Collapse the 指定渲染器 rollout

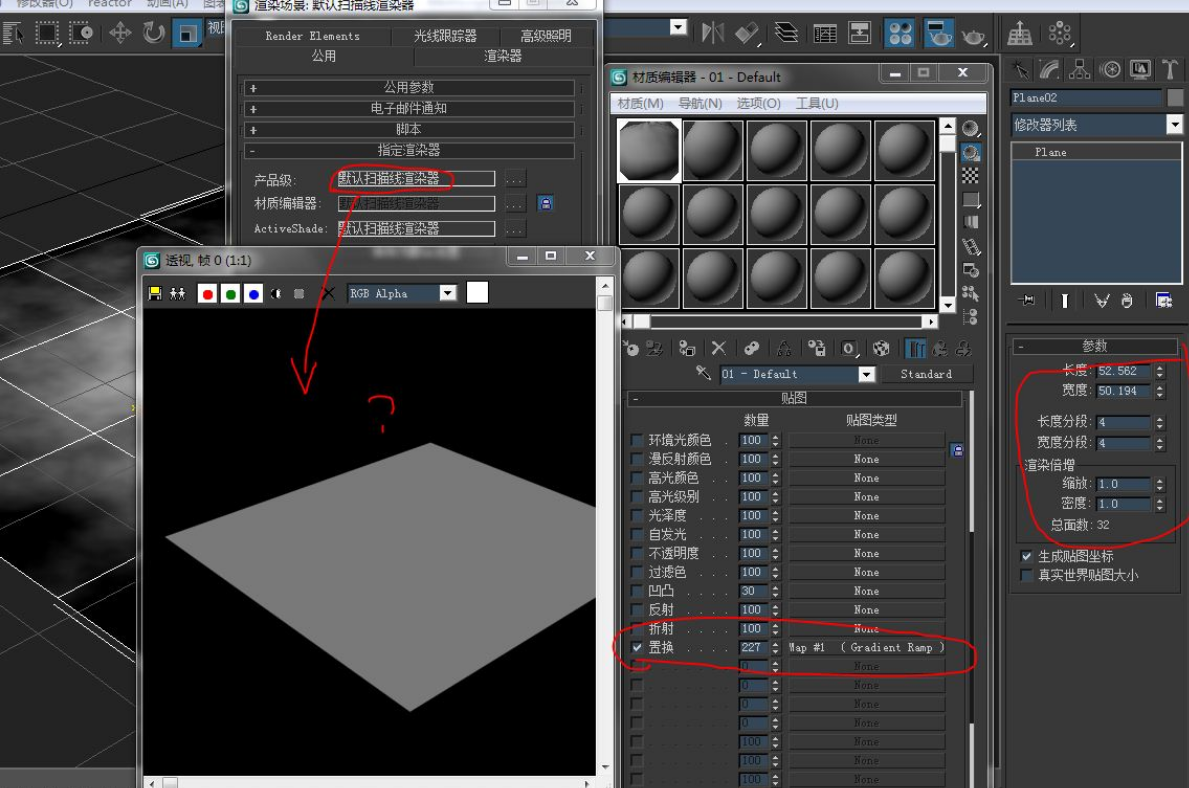[408, 150]
